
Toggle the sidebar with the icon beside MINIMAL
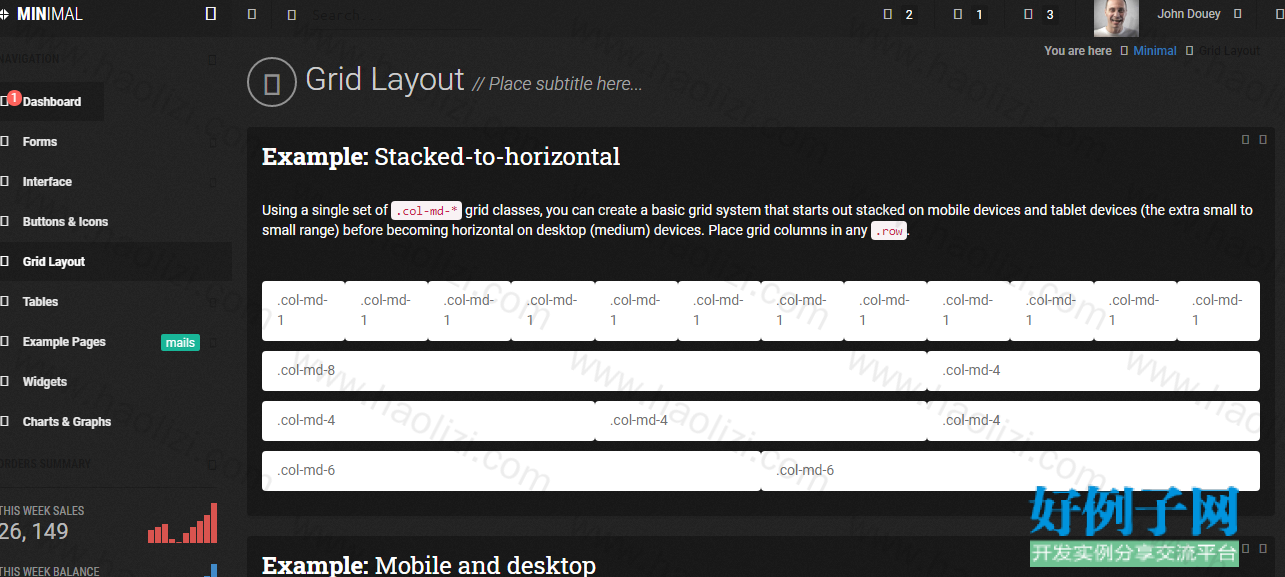click(x=210, y=14)
